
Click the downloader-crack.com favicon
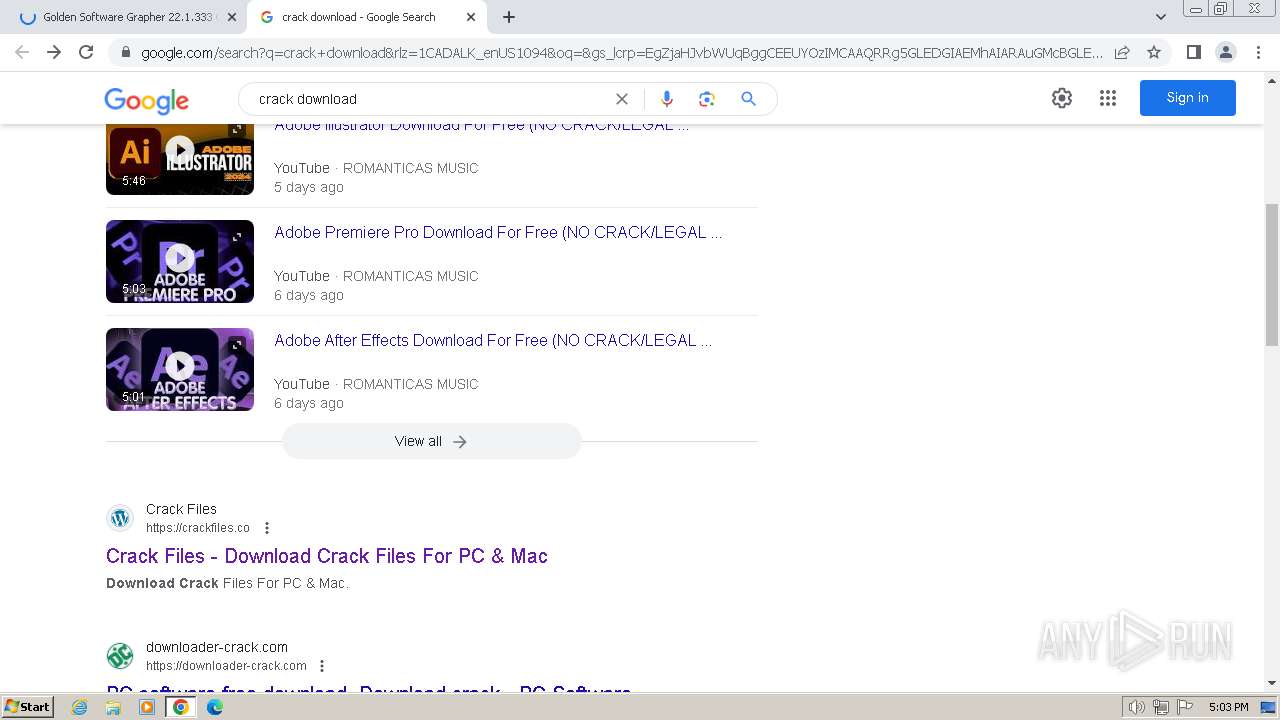(x=120, y=656)
